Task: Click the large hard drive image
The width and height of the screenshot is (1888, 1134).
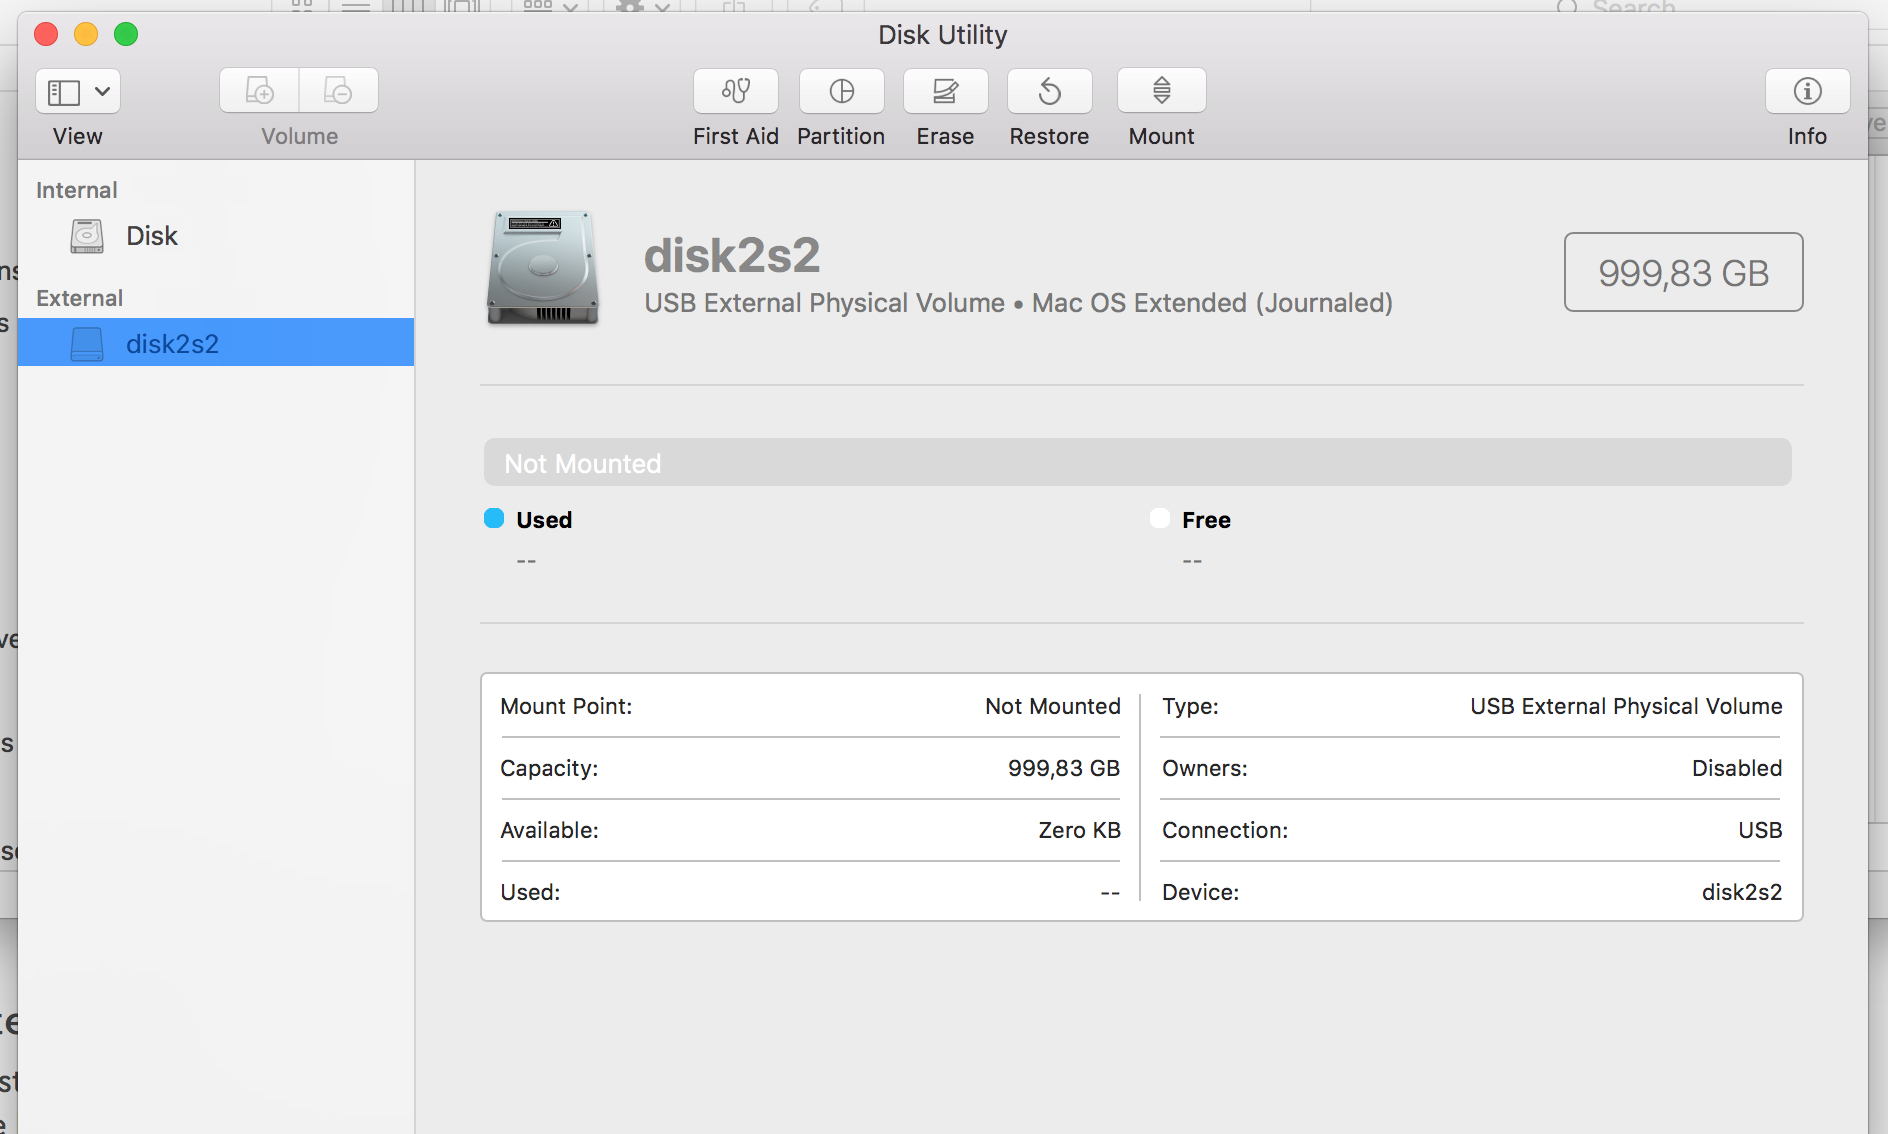Action: click(x=543, y=268)
